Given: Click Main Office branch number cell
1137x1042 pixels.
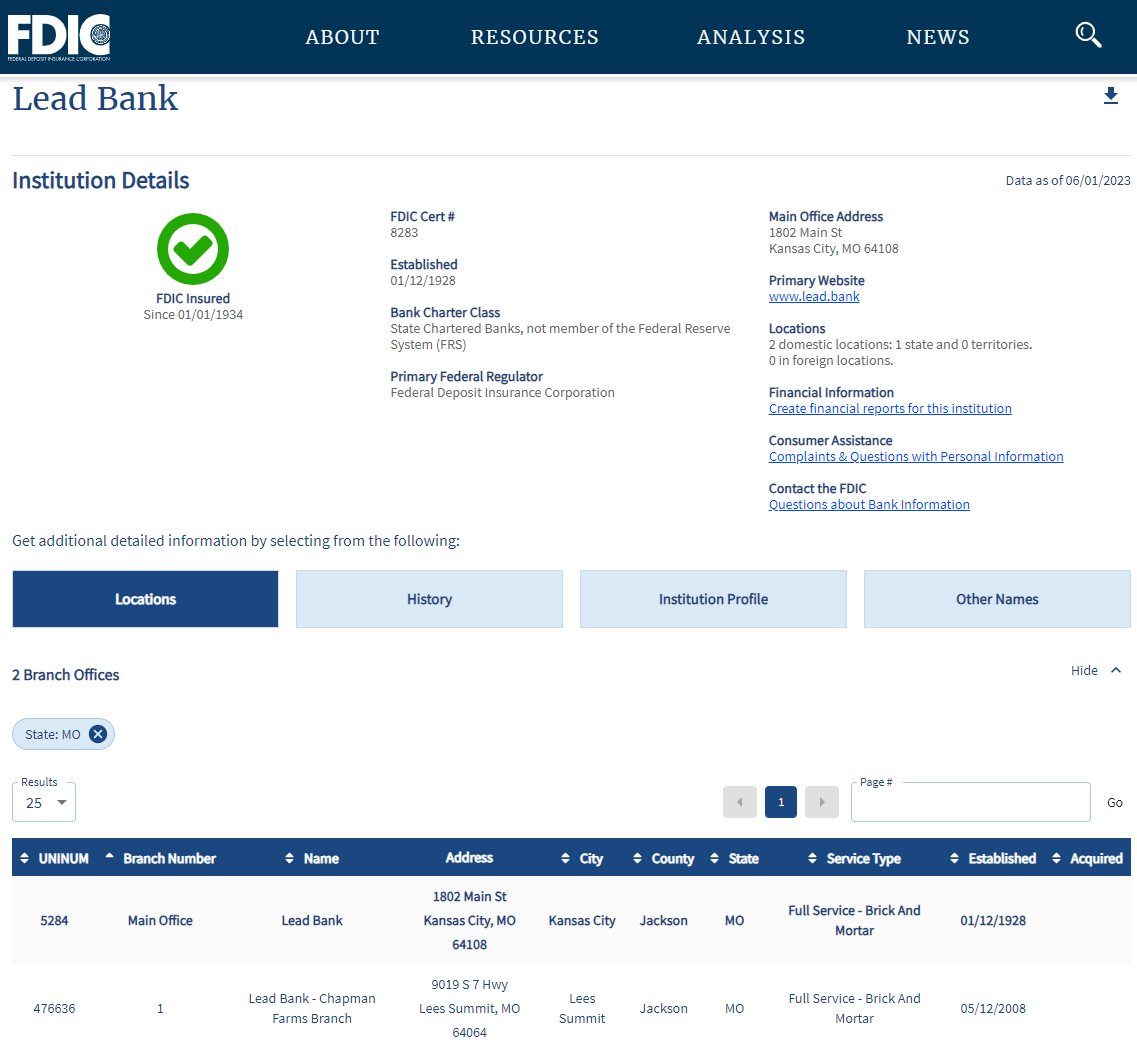Looking at the screenshot, I should (x=160, y=920).
